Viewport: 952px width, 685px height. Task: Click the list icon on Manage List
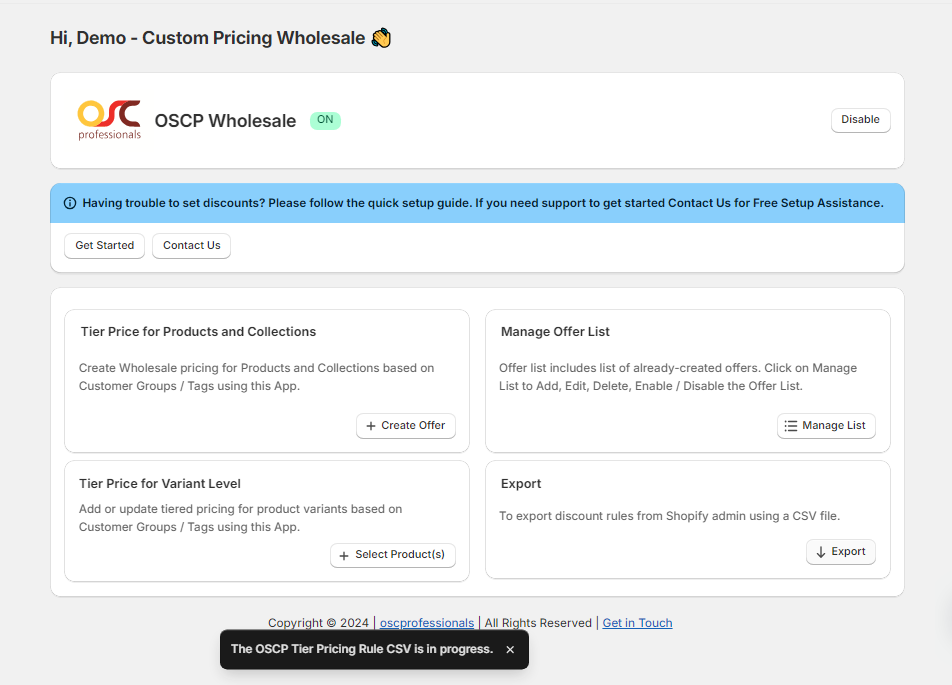tap(791, 426)
